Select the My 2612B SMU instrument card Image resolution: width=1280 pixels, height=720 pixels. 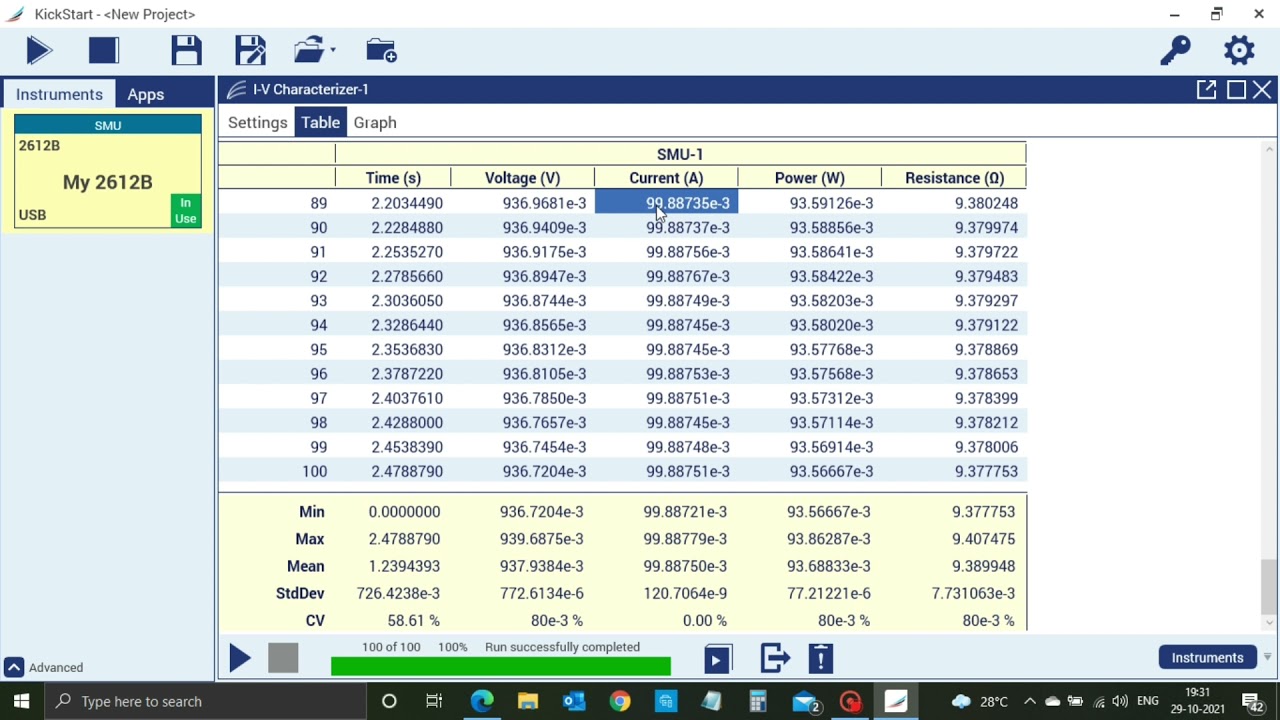click(108, 172)
